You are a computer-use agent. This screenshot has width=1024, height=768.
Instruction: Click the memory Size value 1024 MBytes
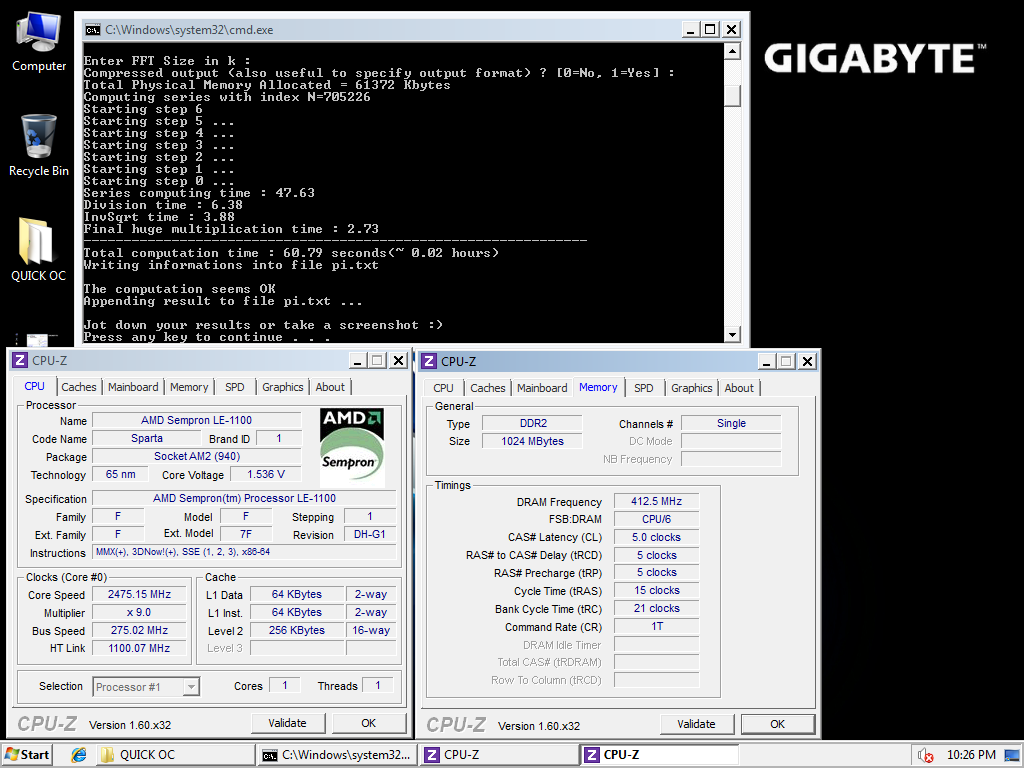(532, 441)
